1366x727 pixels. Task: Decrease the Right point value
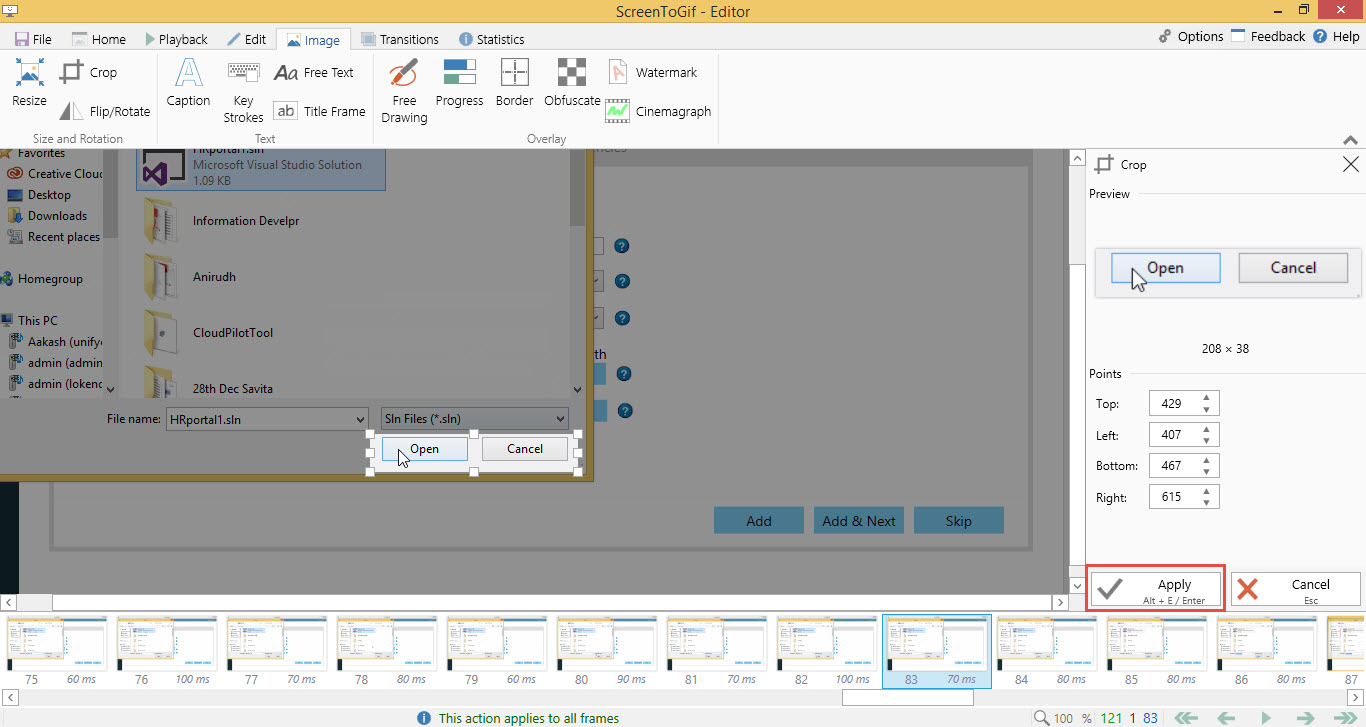[x=1207, y=502]
